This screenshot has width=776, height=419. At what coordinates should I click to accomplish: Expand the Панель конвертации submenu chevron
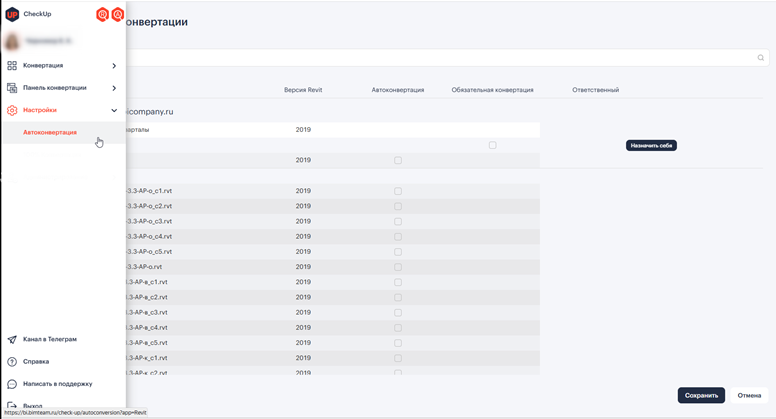(x=114, y=88)
